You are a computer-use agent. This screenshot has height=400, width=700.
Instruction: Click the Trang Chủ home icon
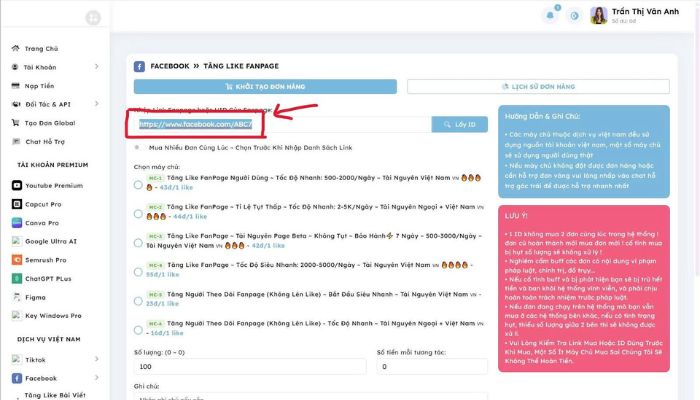tap(16, 48)
